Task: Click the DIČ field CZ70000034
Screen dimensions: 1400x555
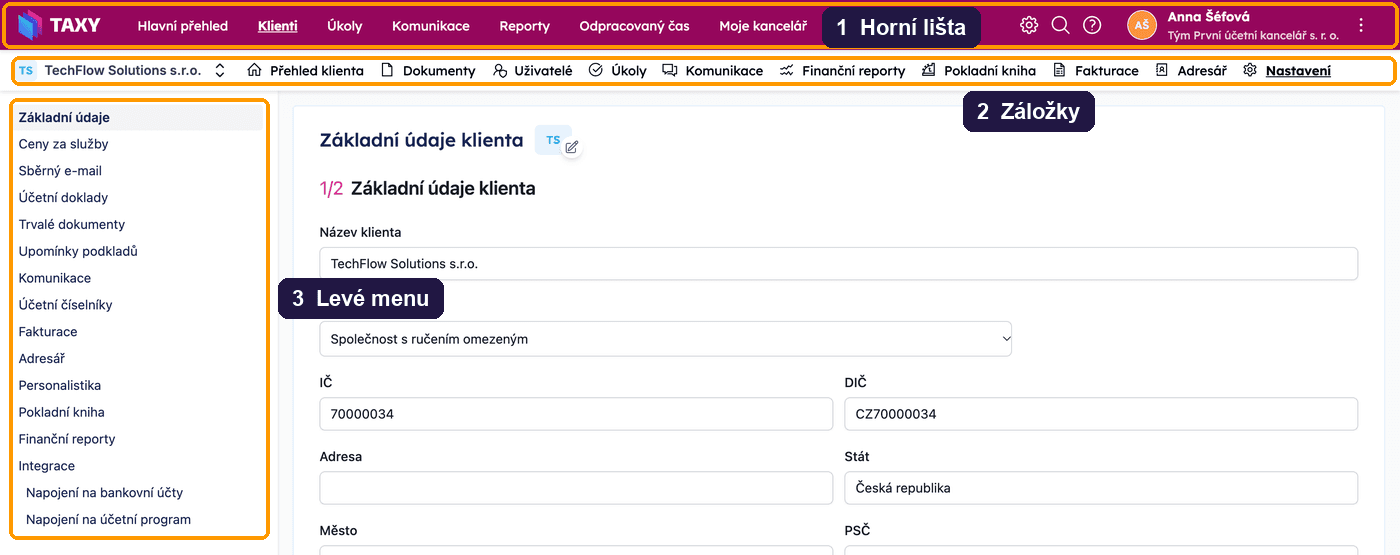Action: 1101,414
